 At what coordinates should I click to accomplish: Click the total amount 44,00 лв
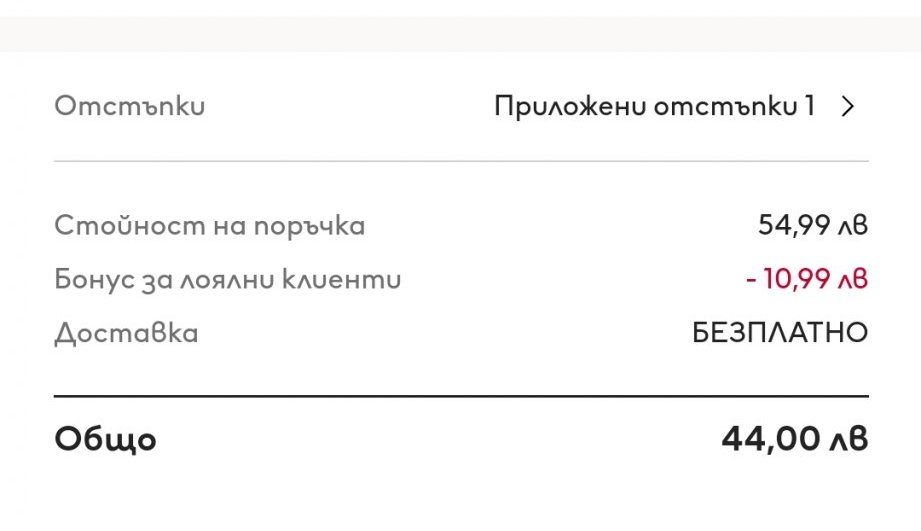pyautogui.click(x=794, y=439)
